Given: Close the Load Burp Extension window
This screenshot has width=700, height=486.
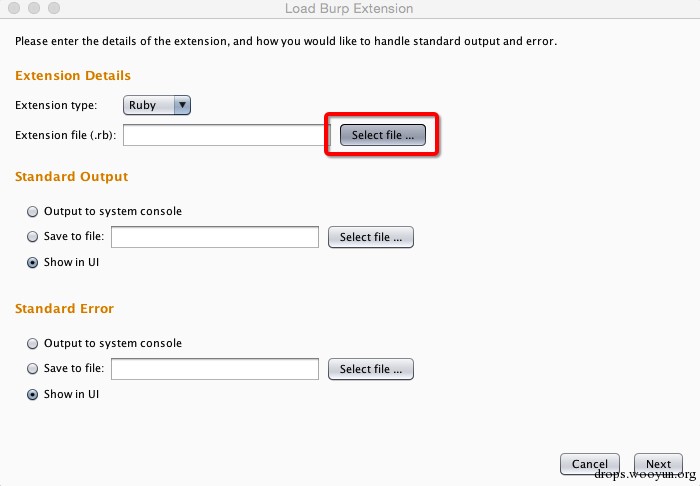Looking at the screenshot, I should click(13, 8).
